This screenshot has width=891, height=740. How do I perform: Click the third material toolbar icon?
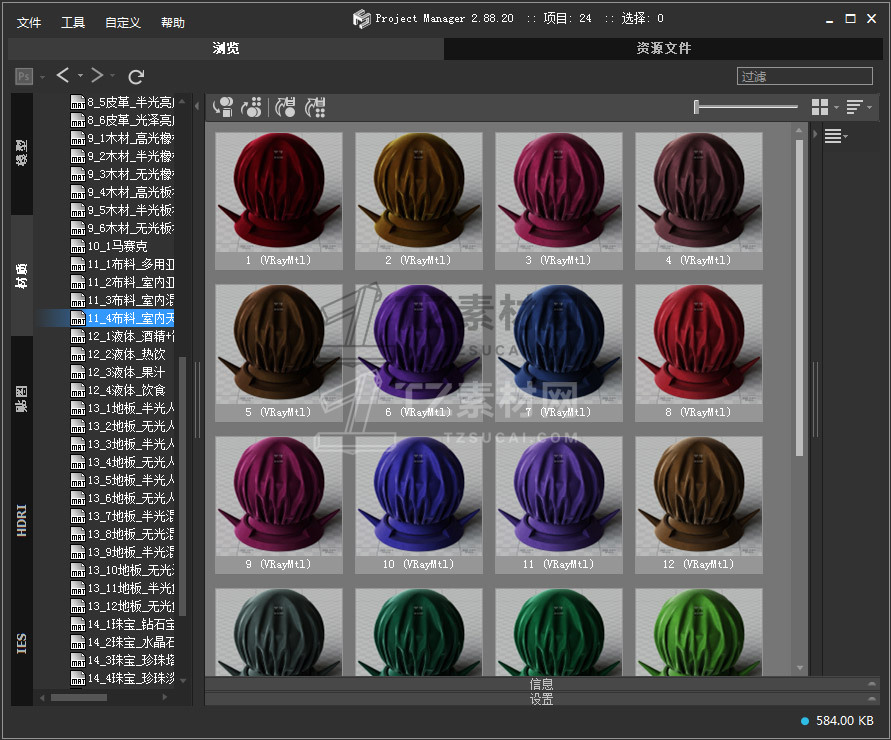(286, 107)
